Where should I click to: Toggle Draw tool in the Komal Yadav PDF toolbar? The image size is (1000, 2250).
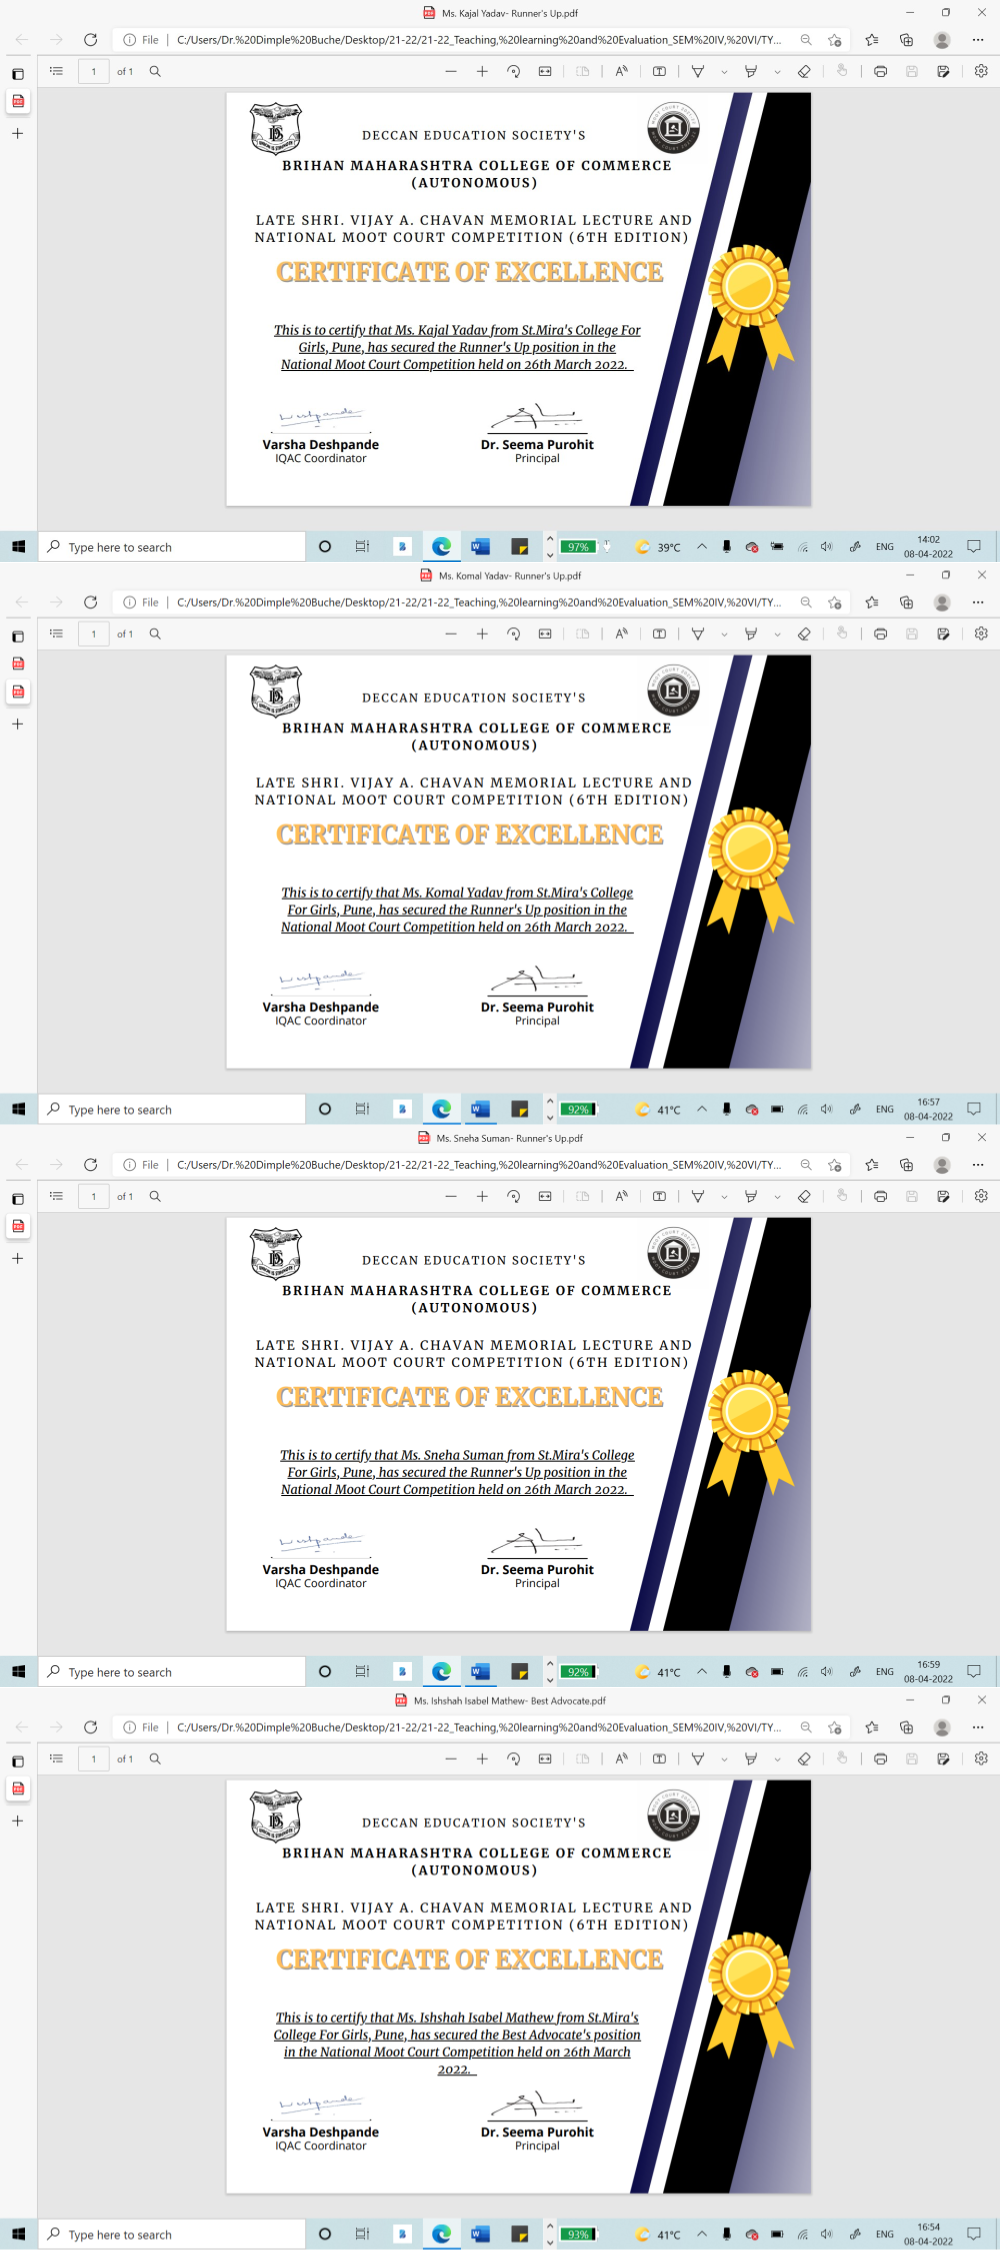point(698,633)
